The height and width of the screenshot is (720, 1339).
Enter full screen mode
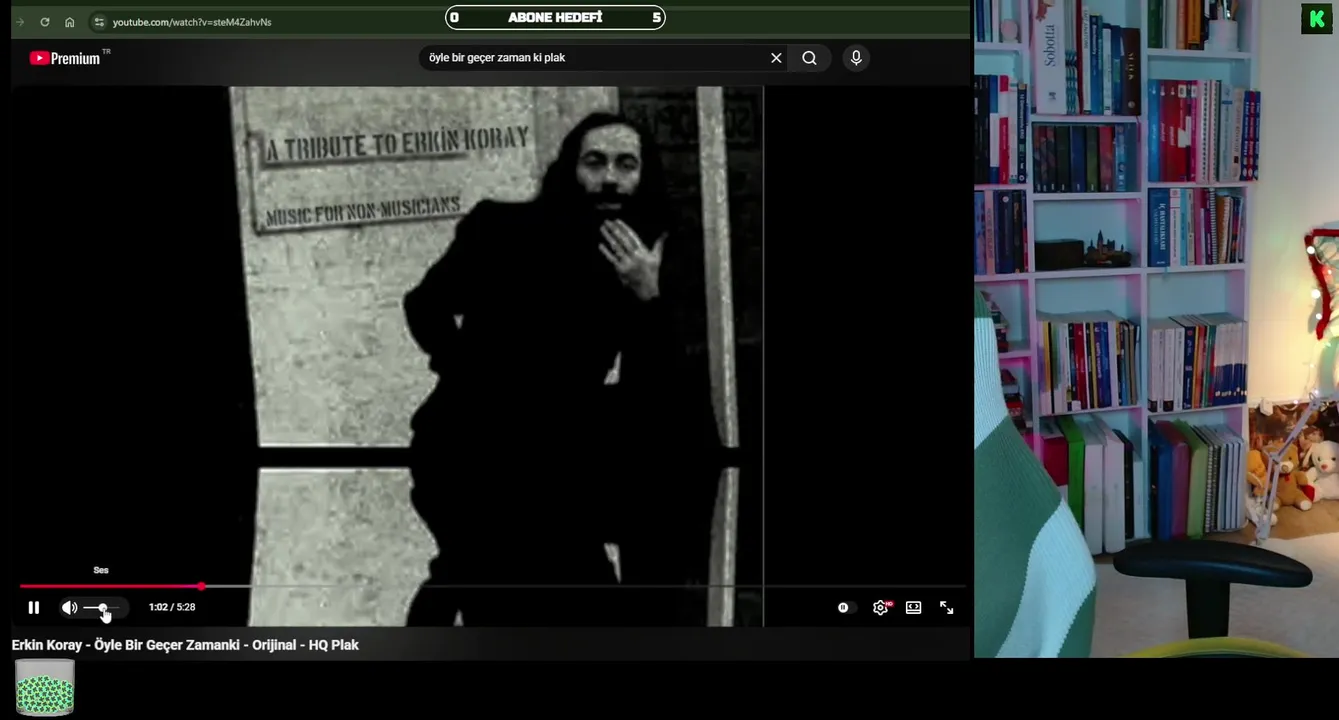[946, 607]
